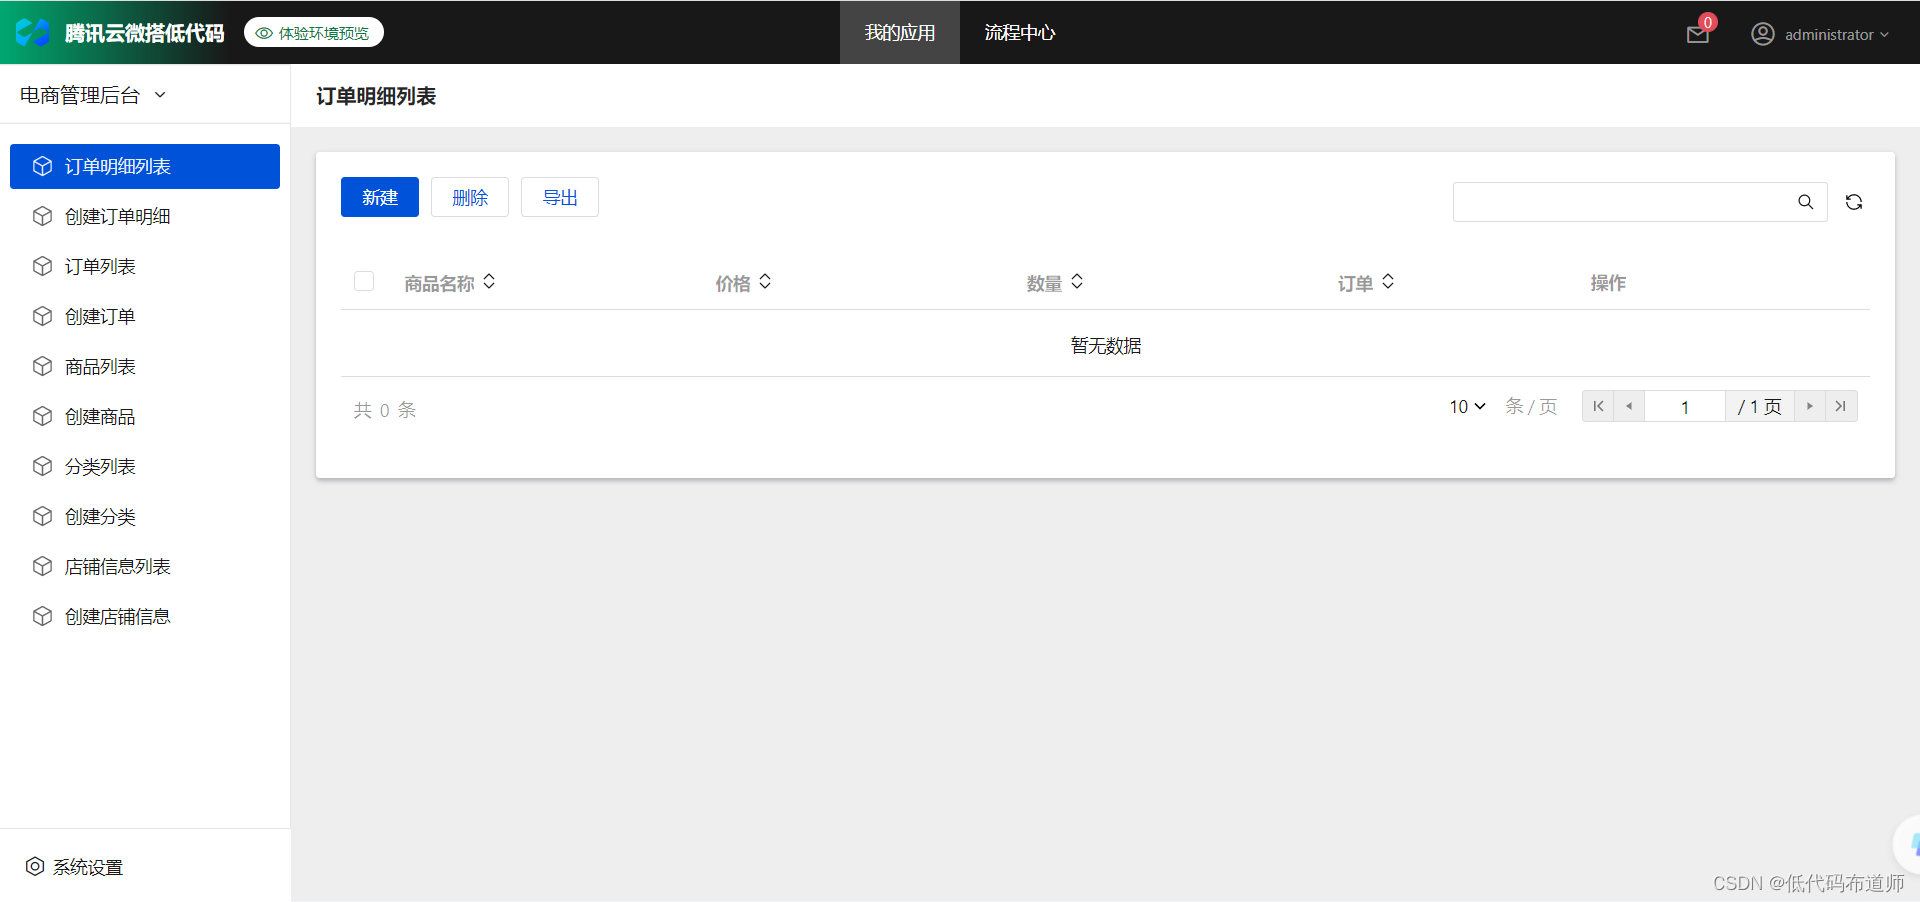The width and height of the screenshot is (1920, 902).
Task: Open 店铺信息列表 menu item
Action: click(x=145, y=566)
